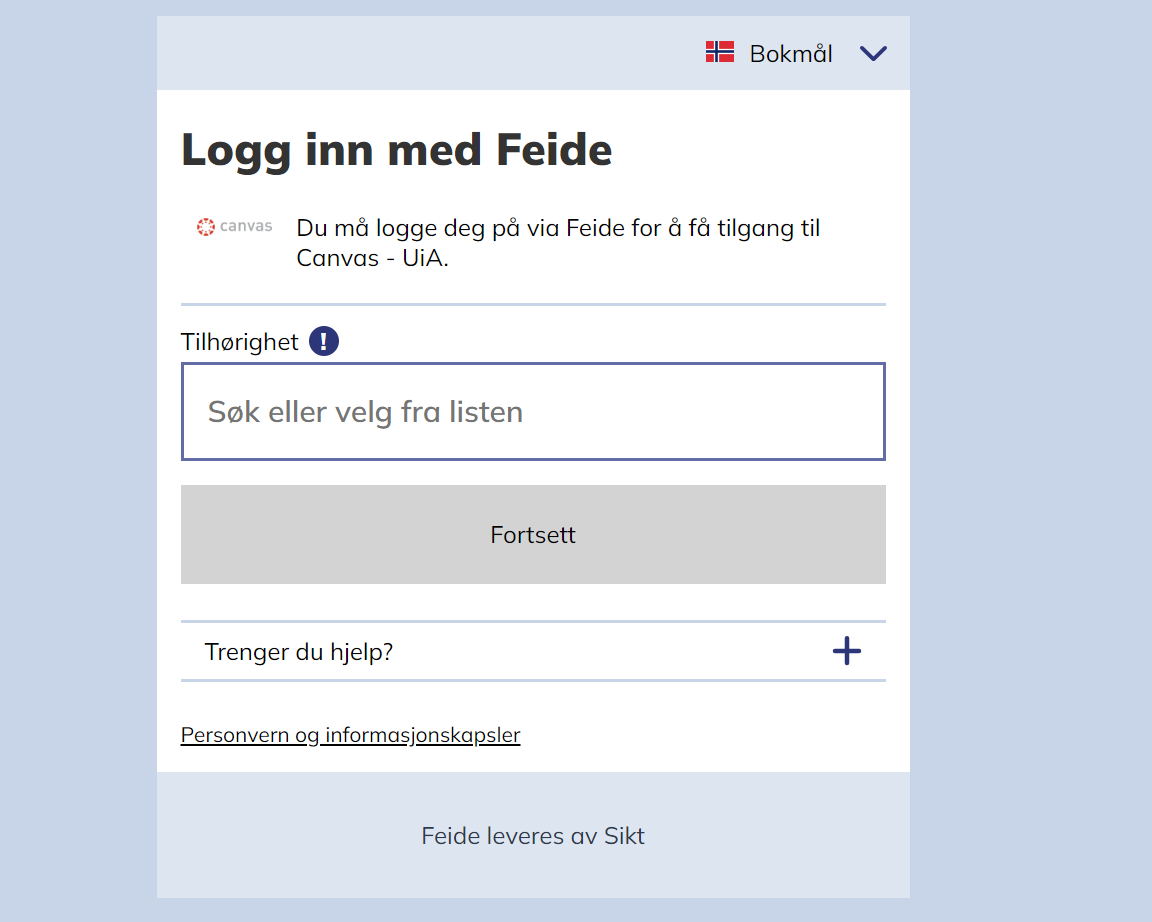The width and height of the screenshot is (1152, 922).
Task: Open 'Personvern og informasjonskapsler' link
Action: coord(350,736)
